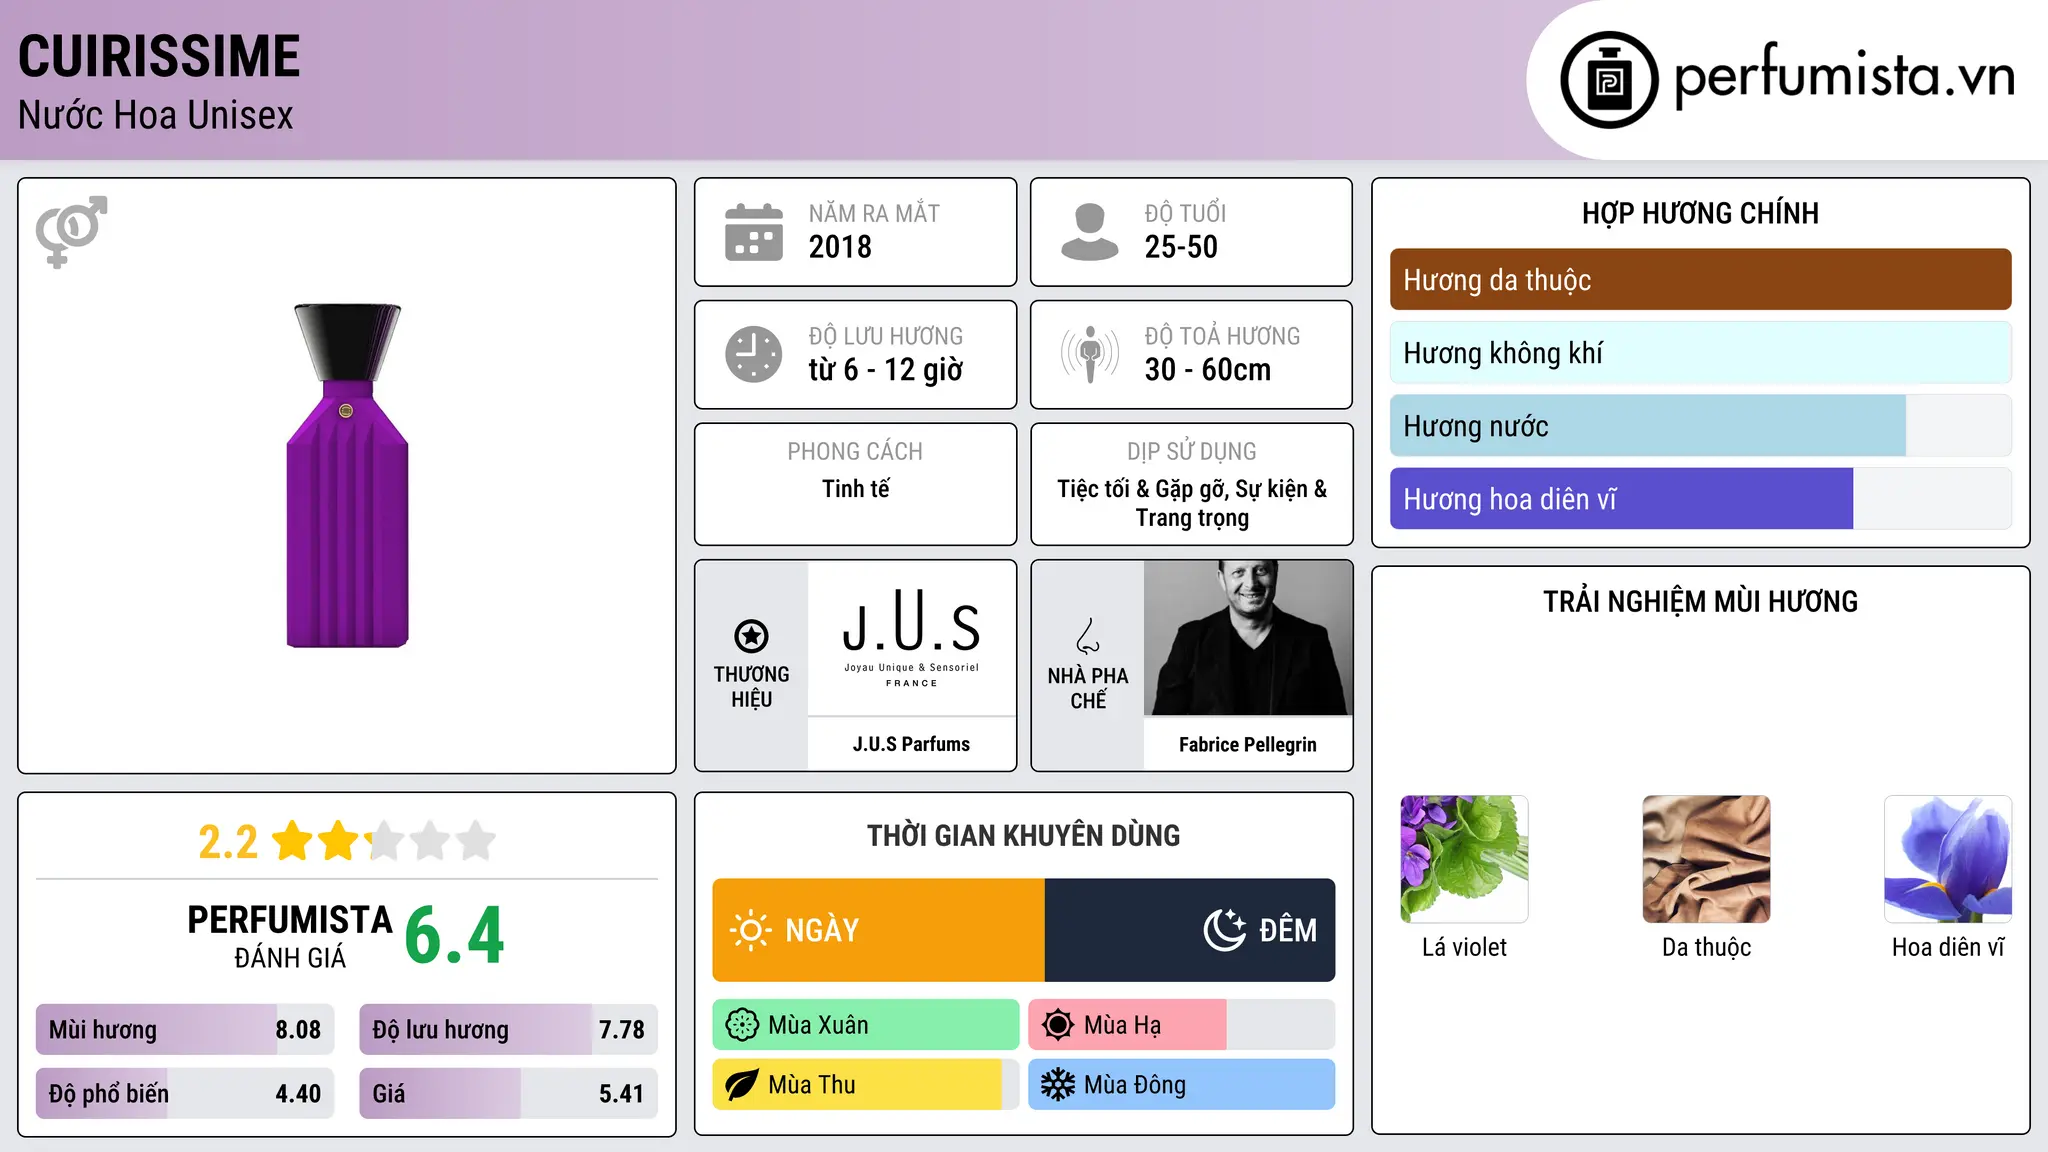The height and width of the screenshot is (1152, 2048).
Task: Select the person icon beside ĐỘ TUỔI
Action: [x=1090, y=232]
